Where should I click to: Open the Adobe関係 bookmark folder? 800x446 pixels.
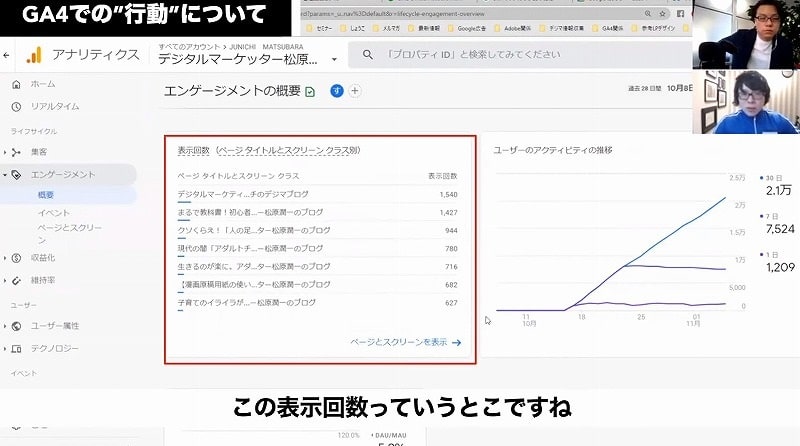pos(513,29)
